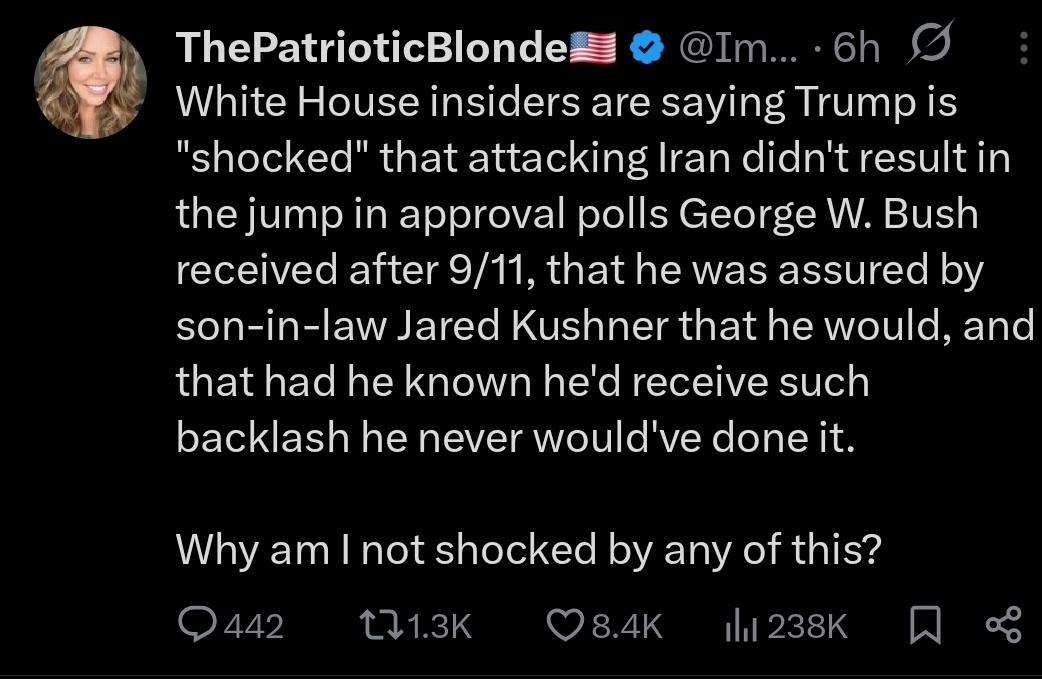Click the reply speech bubble icon
Screen dimensions: 1042x679
(x=198, y=626)
